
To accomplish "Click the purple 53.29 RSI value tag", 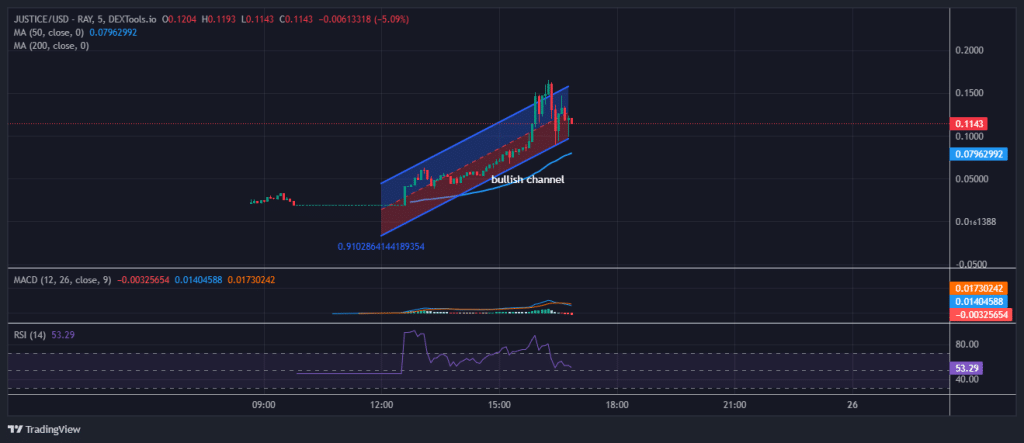I will [x=966, y=368].
